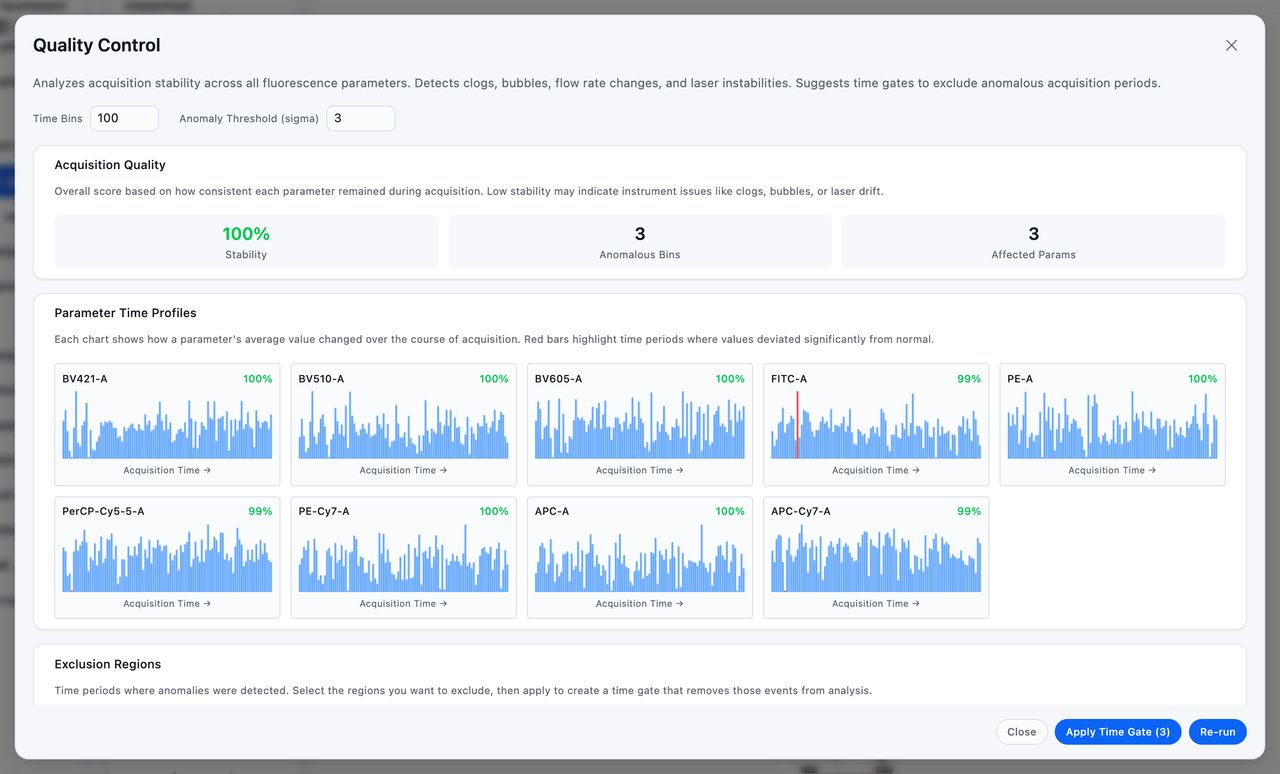1280x774 pixels.
Task: Click Acquisition Time label under APC-A
Action: [640, 603]
